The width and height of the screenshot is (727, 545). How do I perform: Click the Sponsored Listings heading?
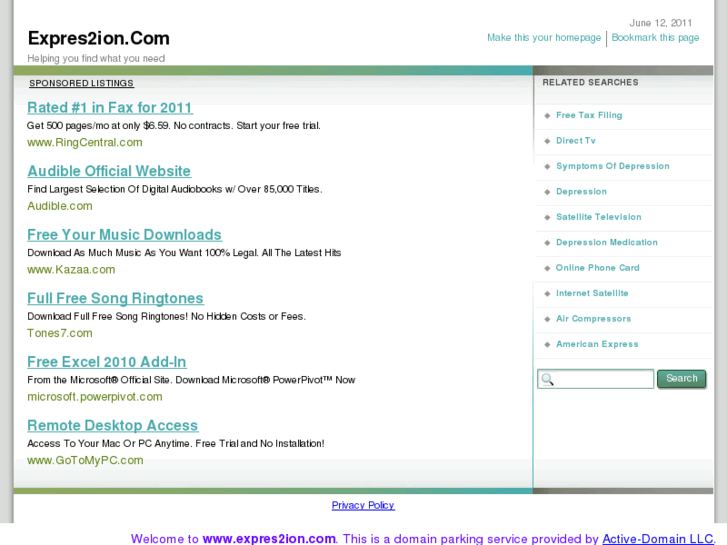81,83
